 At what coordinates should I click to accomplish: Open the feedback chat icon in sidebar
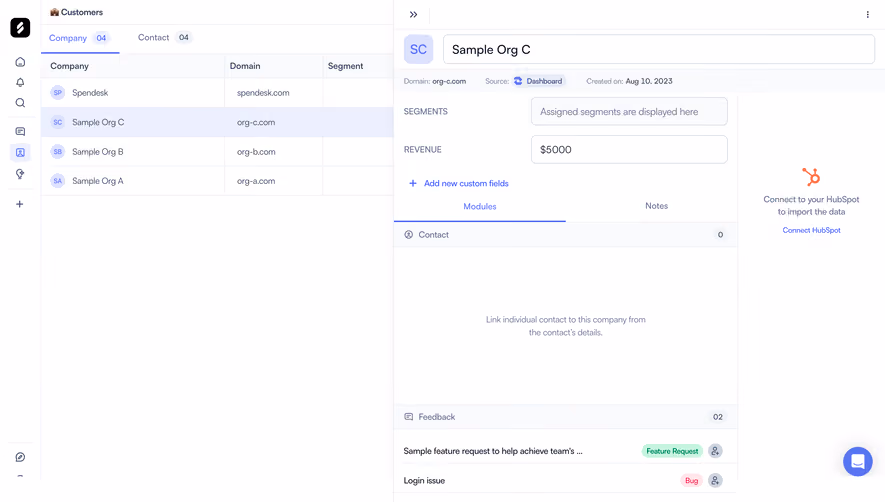tap(20, 132)
